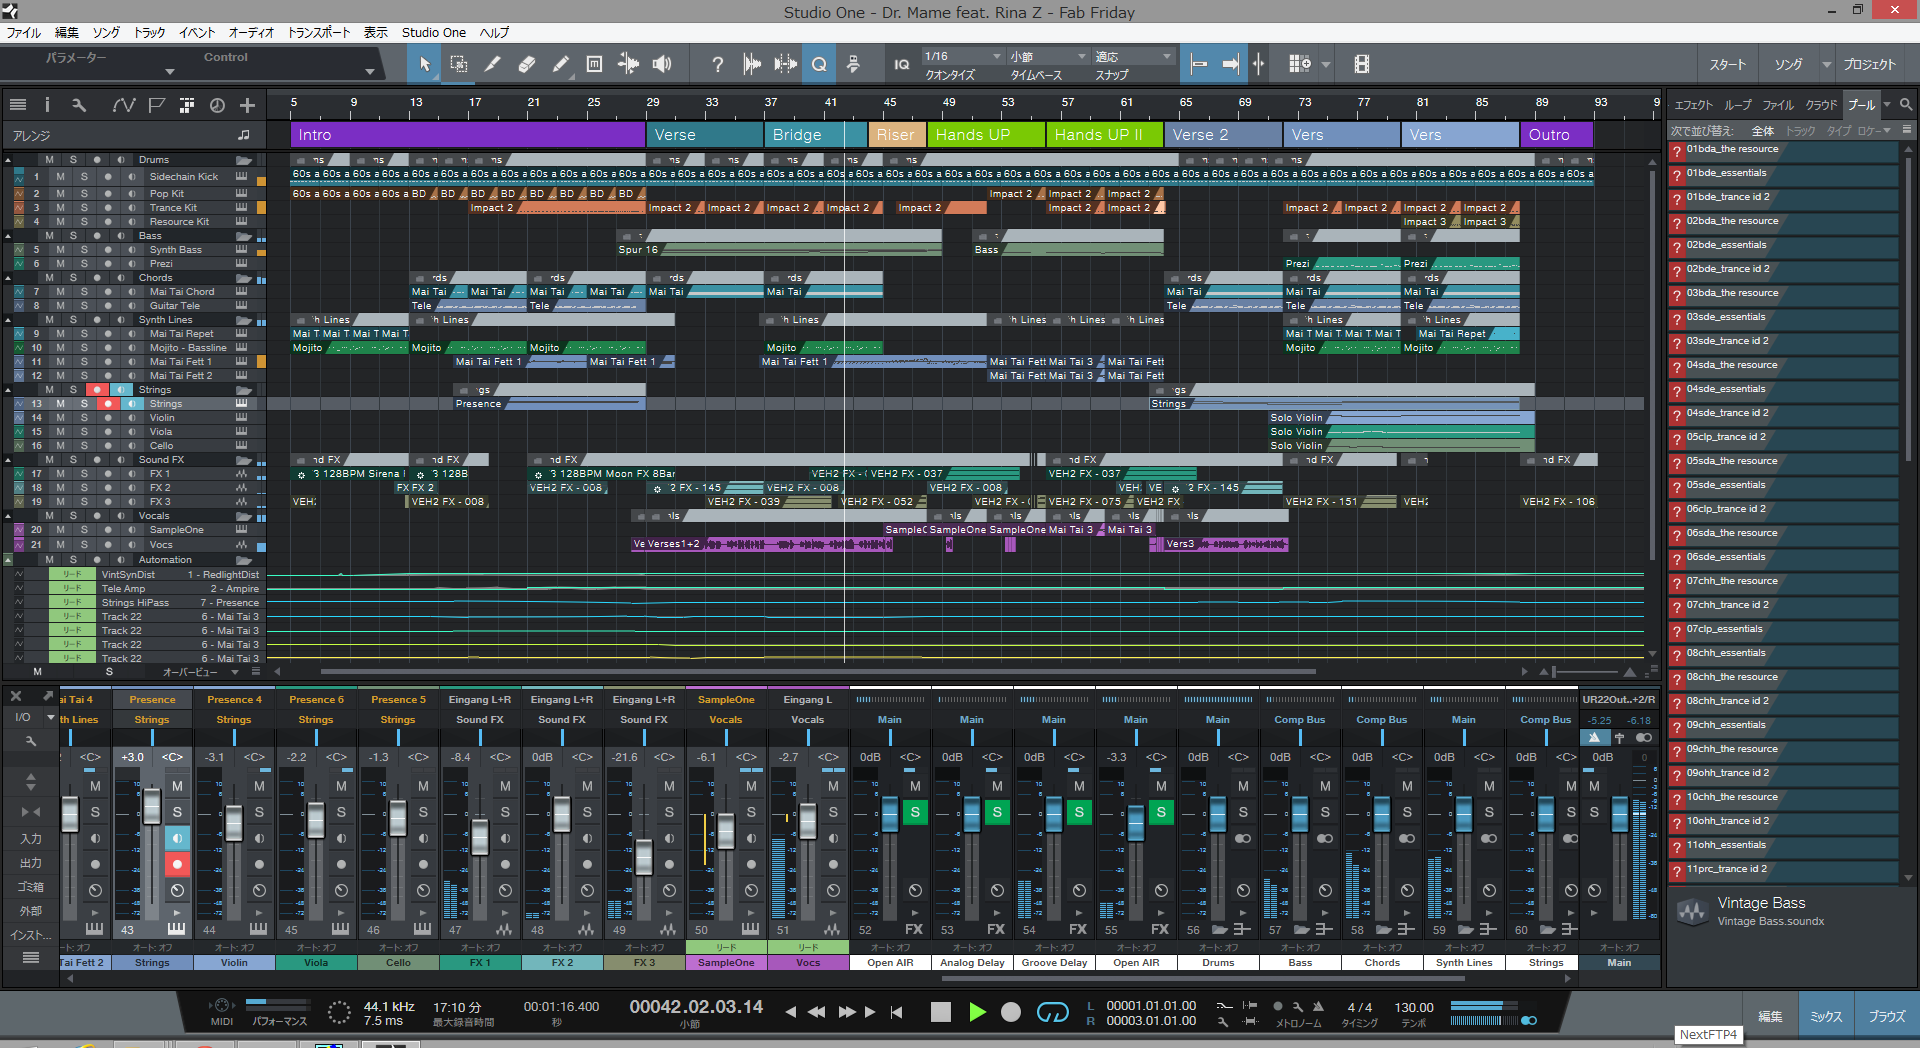1920x1048 pixels.
Task: Mute the Presence Strings mixer channel 43
Action: 177,786
